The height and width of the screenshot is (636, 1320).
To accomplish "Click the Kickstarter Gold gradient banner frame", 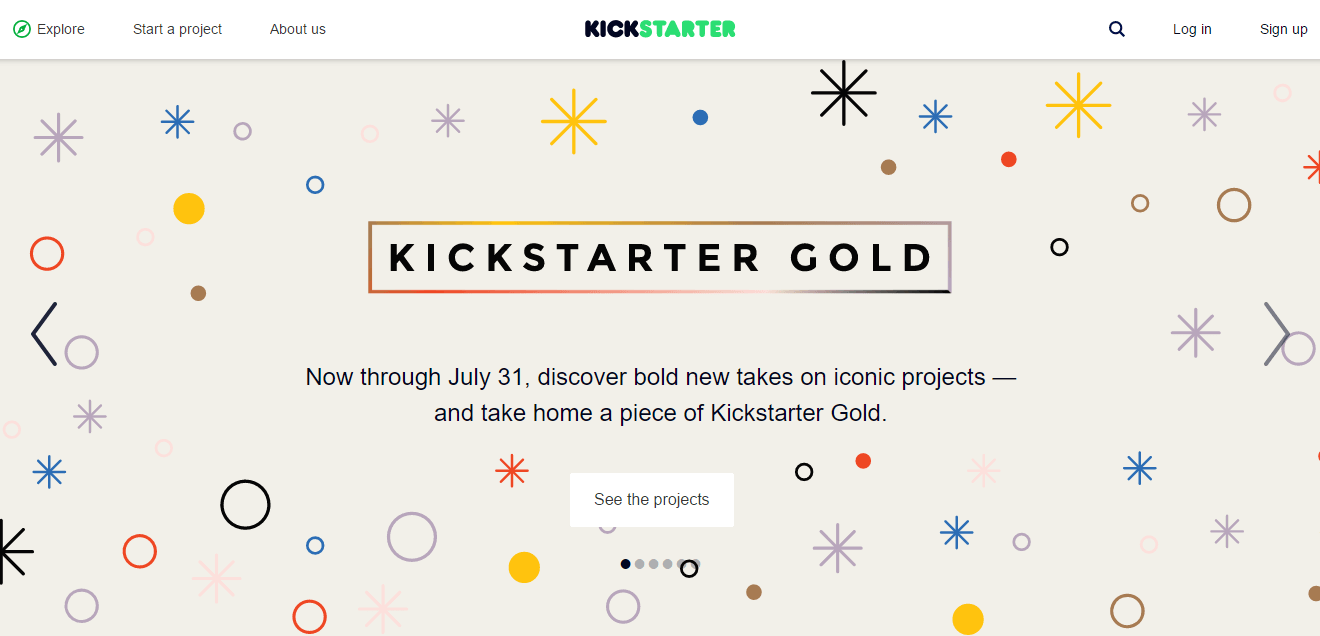I will tap(660, 257).
